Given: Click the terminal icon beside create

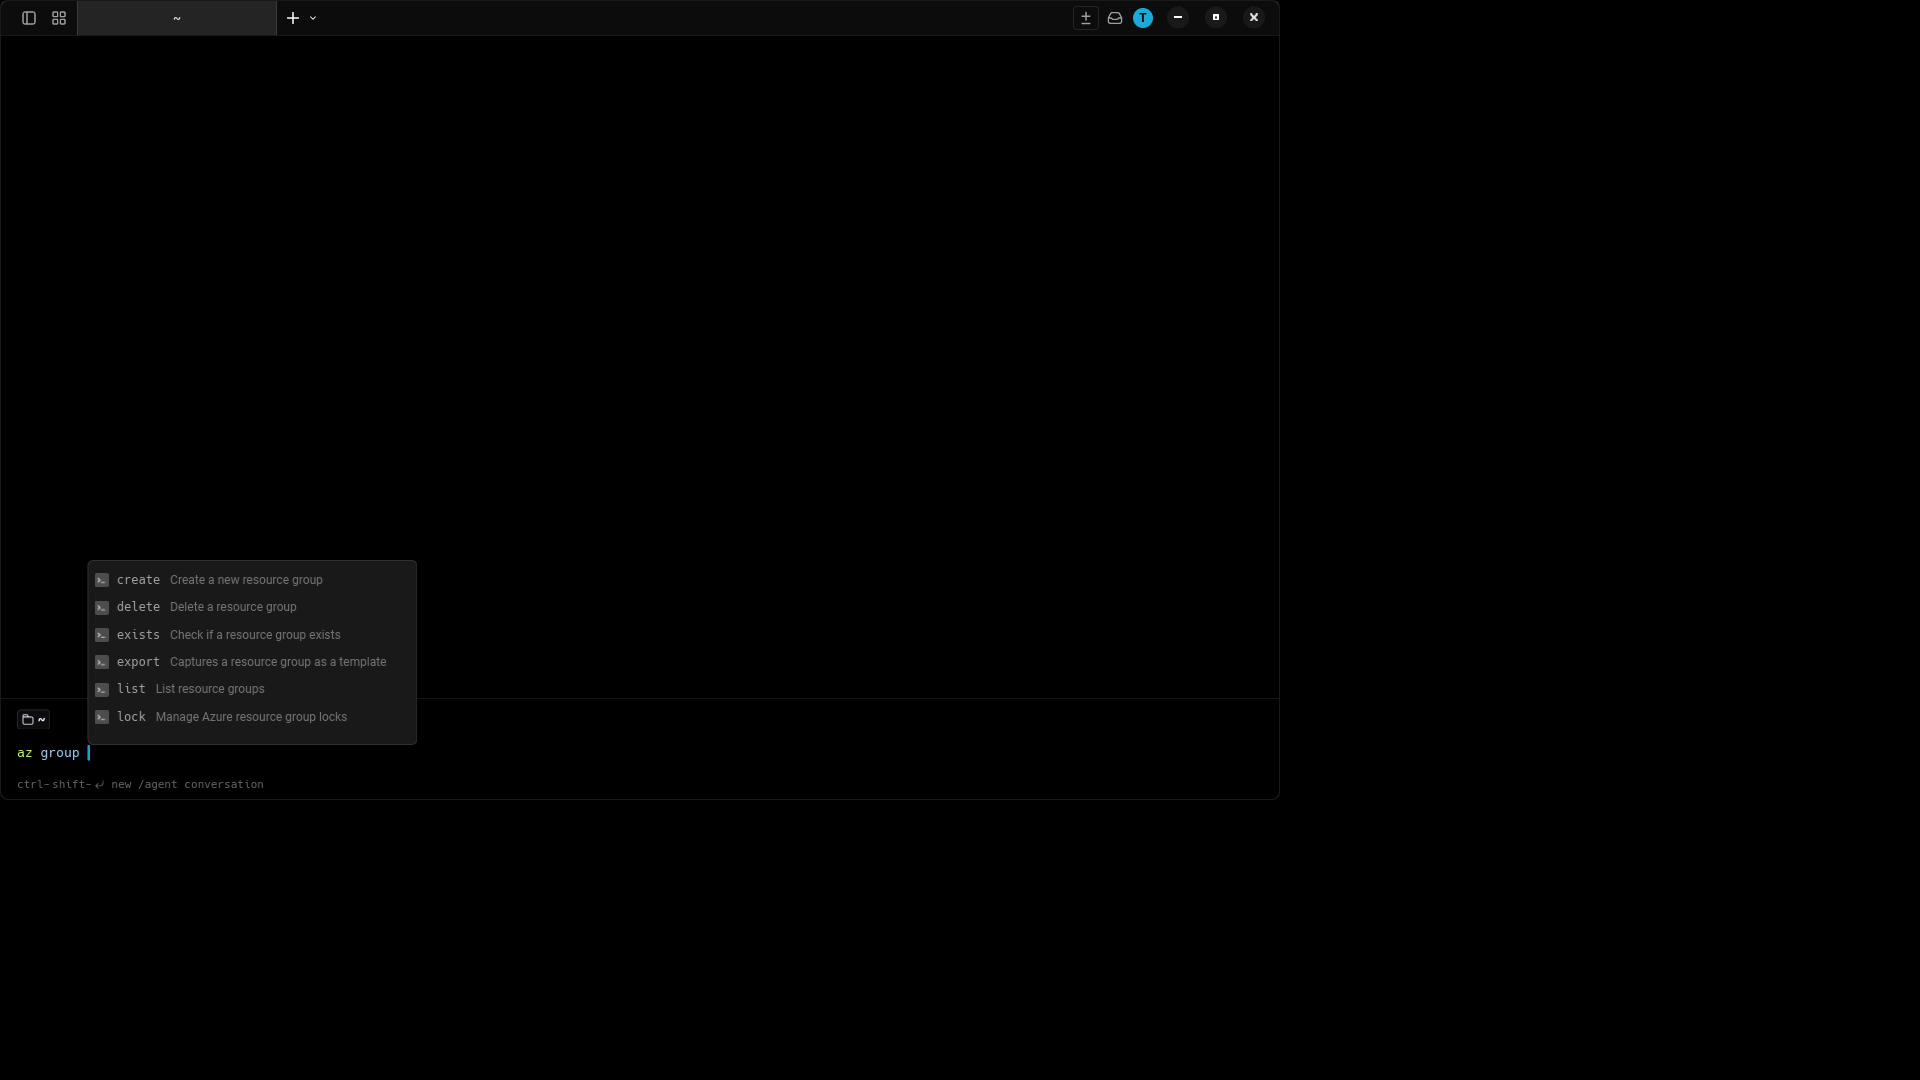Looking at the screenshot, I should point(102,580).
